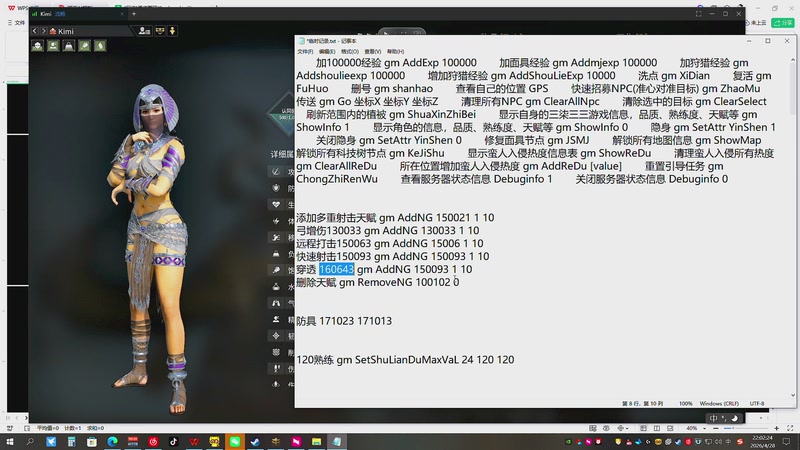This screenshot has height=450, width=800.
Task: Click the 添加多重射击天赋 line
Action: [x=395, y=218]
